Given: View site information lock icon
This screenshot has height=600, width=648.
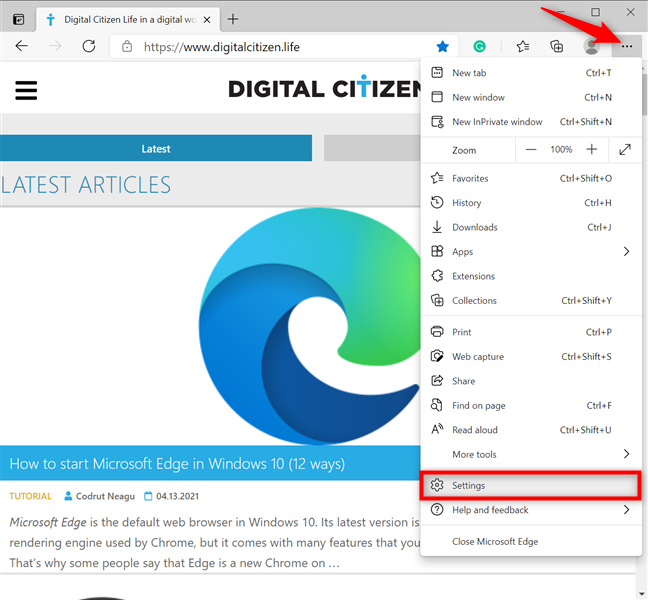Looking at the screenshot, I should (127, 46).
